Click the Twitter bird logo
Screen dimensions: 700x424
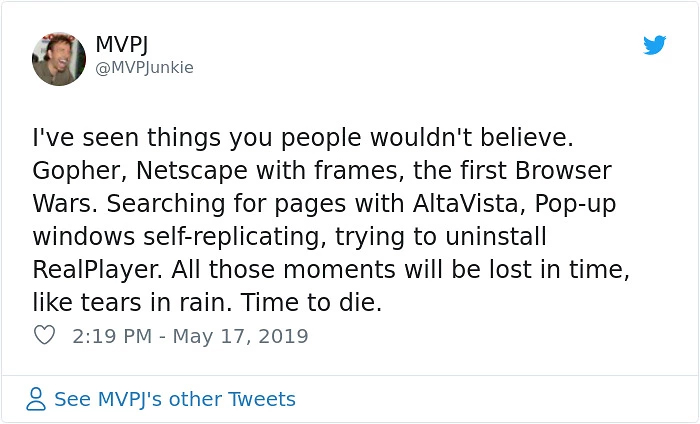(x=655, y=45)
